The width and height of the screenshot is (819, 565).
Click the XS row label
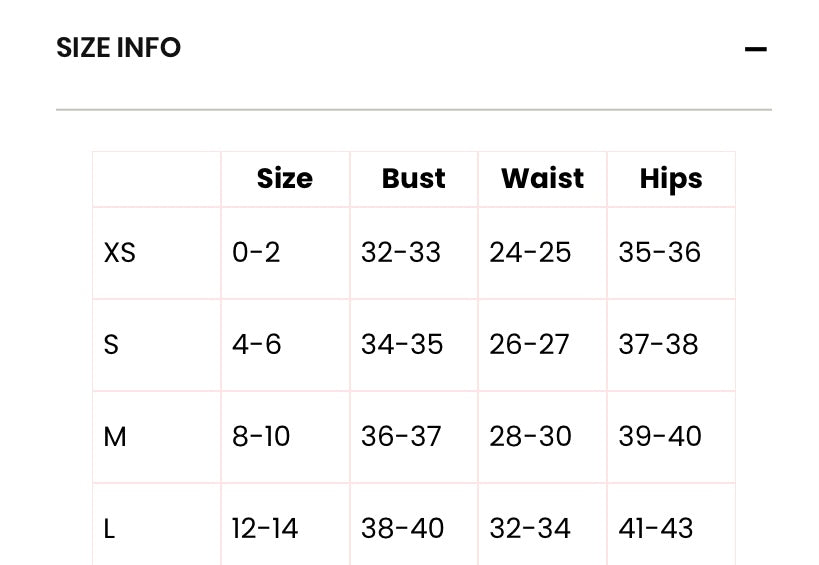tap(119, 253)
